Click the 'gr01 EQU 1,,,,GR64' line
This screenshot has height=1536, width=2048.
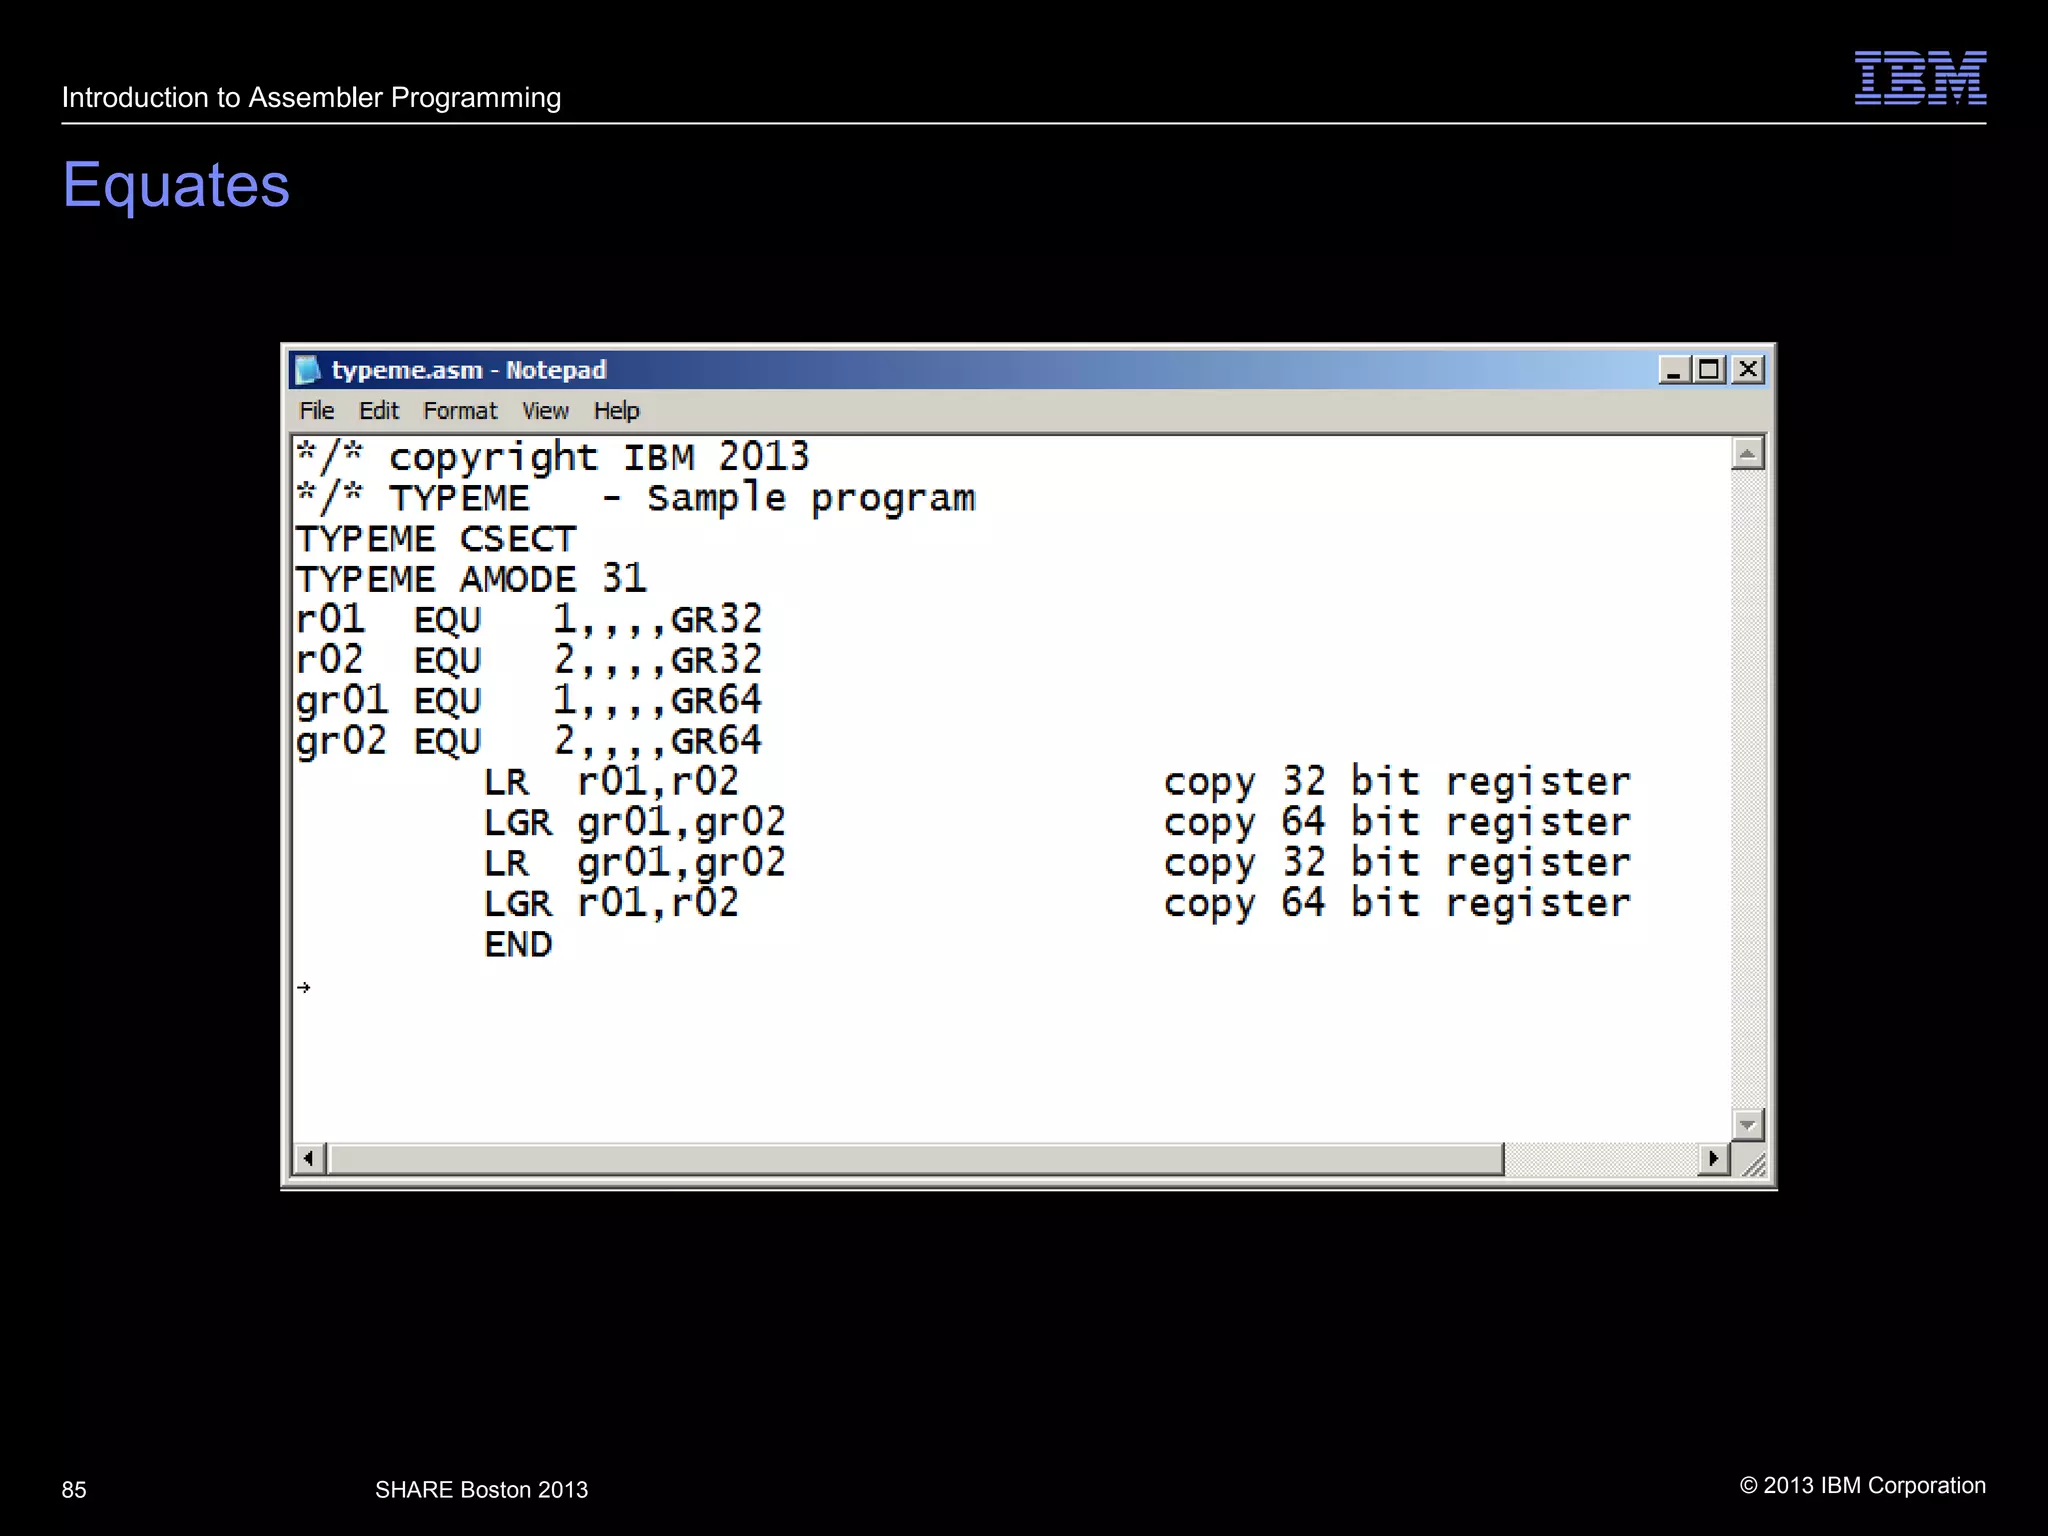529,701
